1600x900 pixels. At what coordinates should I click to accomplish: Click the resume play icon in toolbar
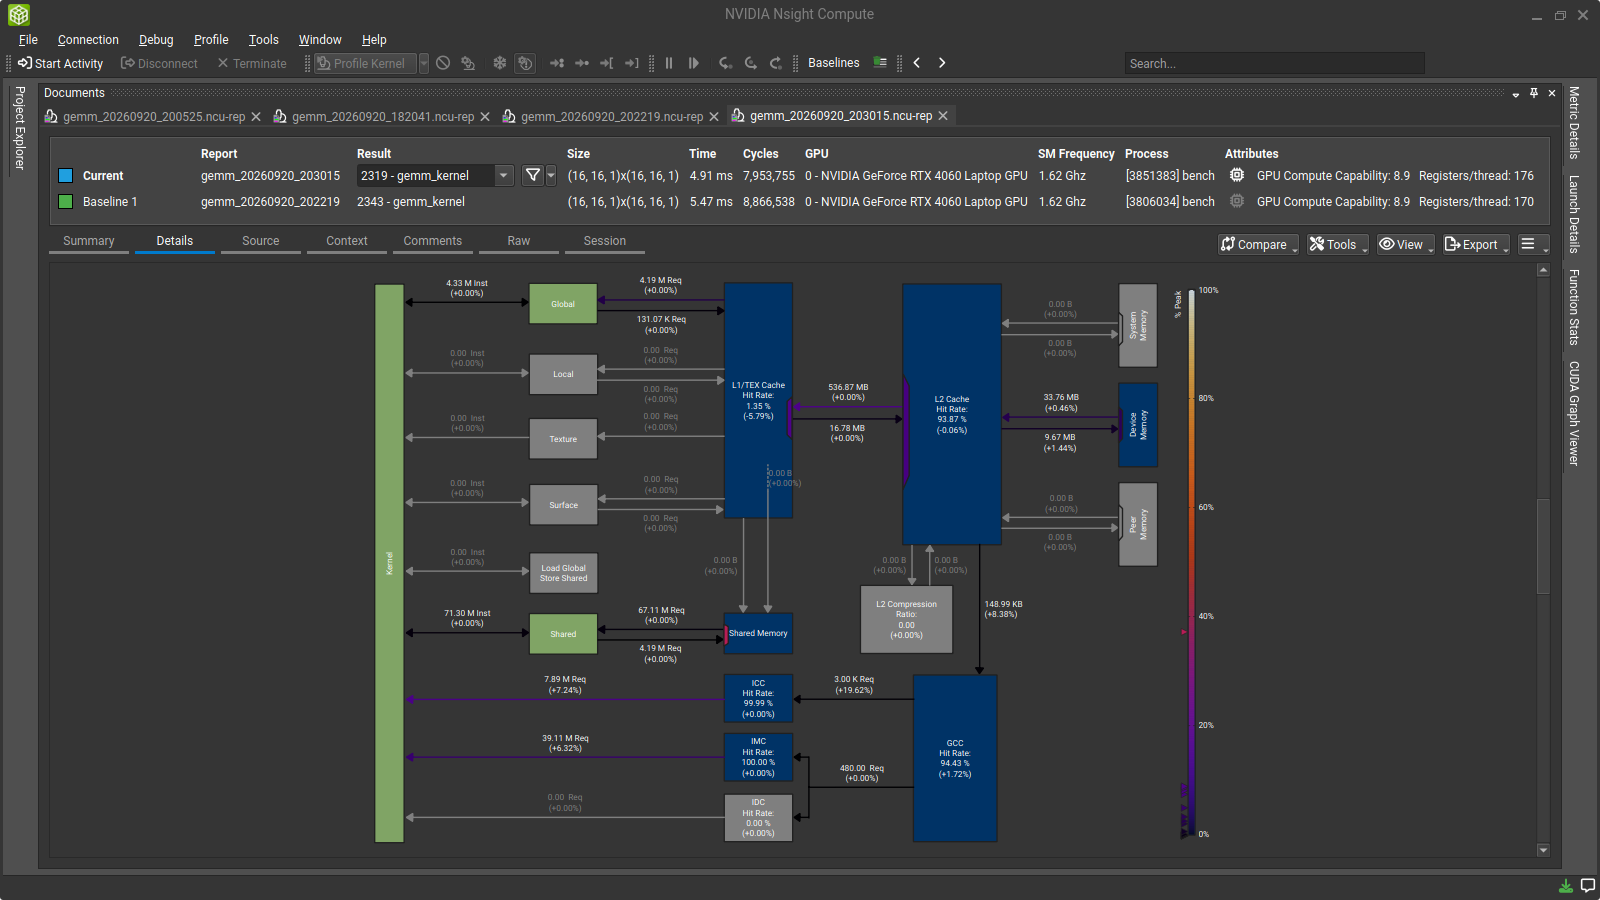coord(694,63)
